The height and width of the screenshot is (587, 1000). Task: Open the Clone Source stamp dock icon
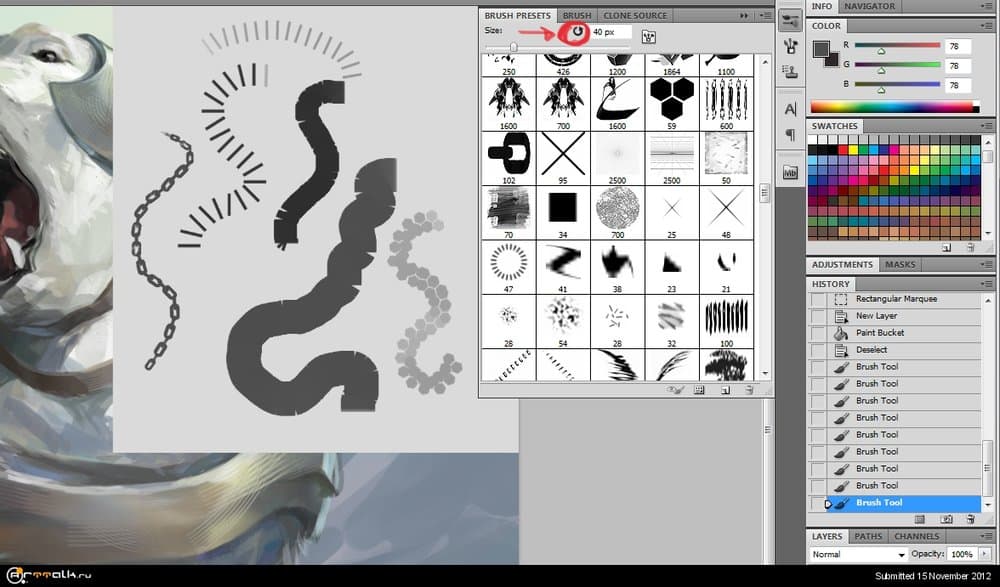click(790, 72)
